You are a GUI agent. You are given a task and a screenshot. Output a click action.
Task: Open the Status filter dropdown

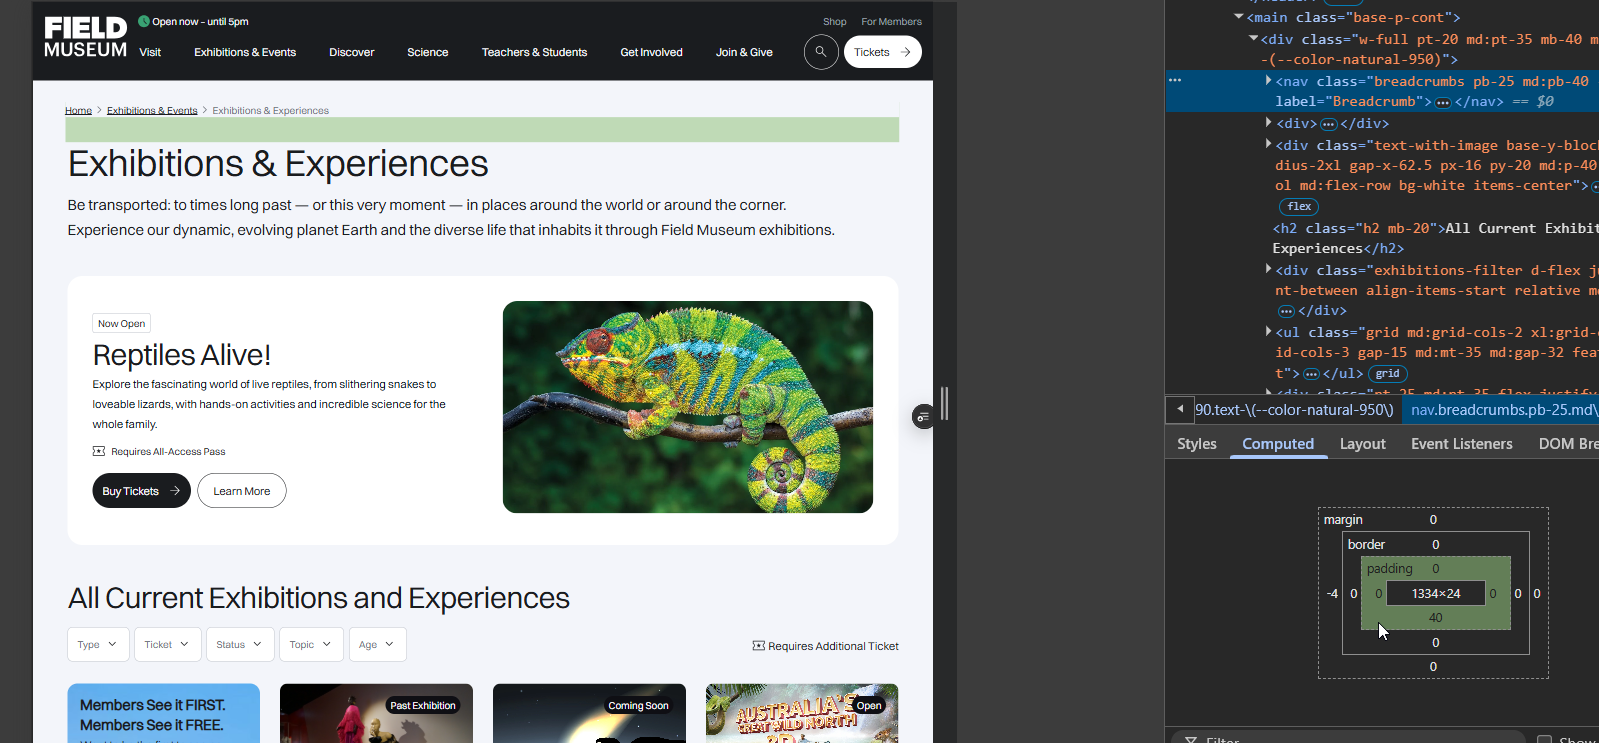239,645
